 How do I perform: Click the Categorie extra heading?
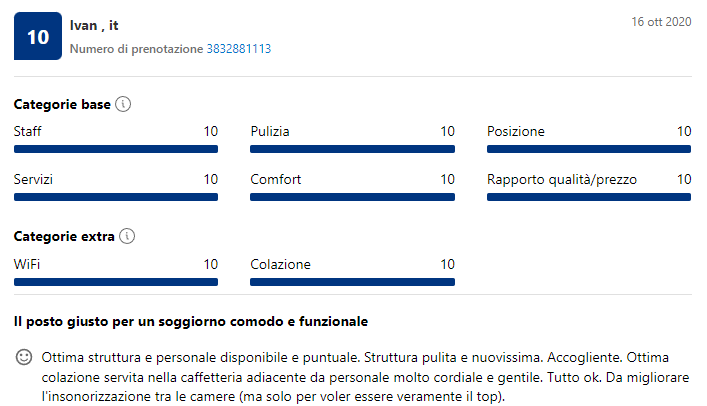(64, 236)
